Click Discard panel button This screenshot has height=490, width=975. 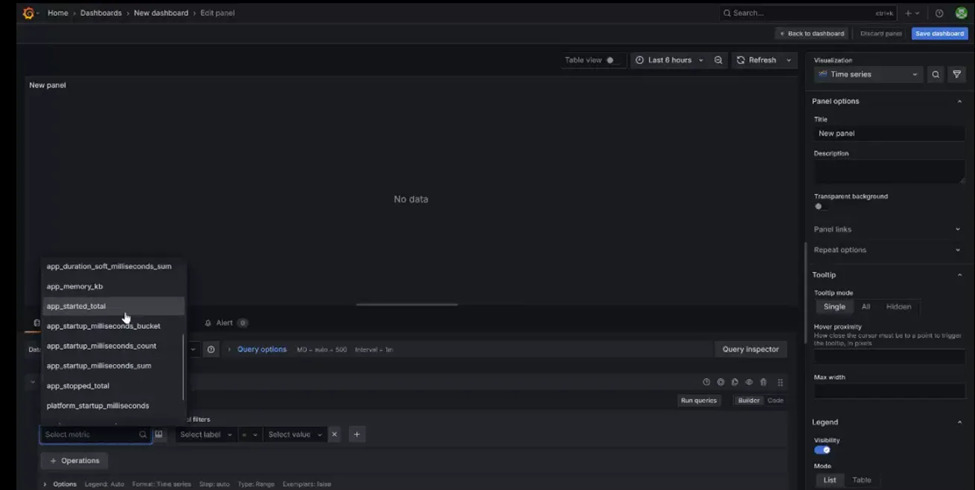[x=880, y=34]
